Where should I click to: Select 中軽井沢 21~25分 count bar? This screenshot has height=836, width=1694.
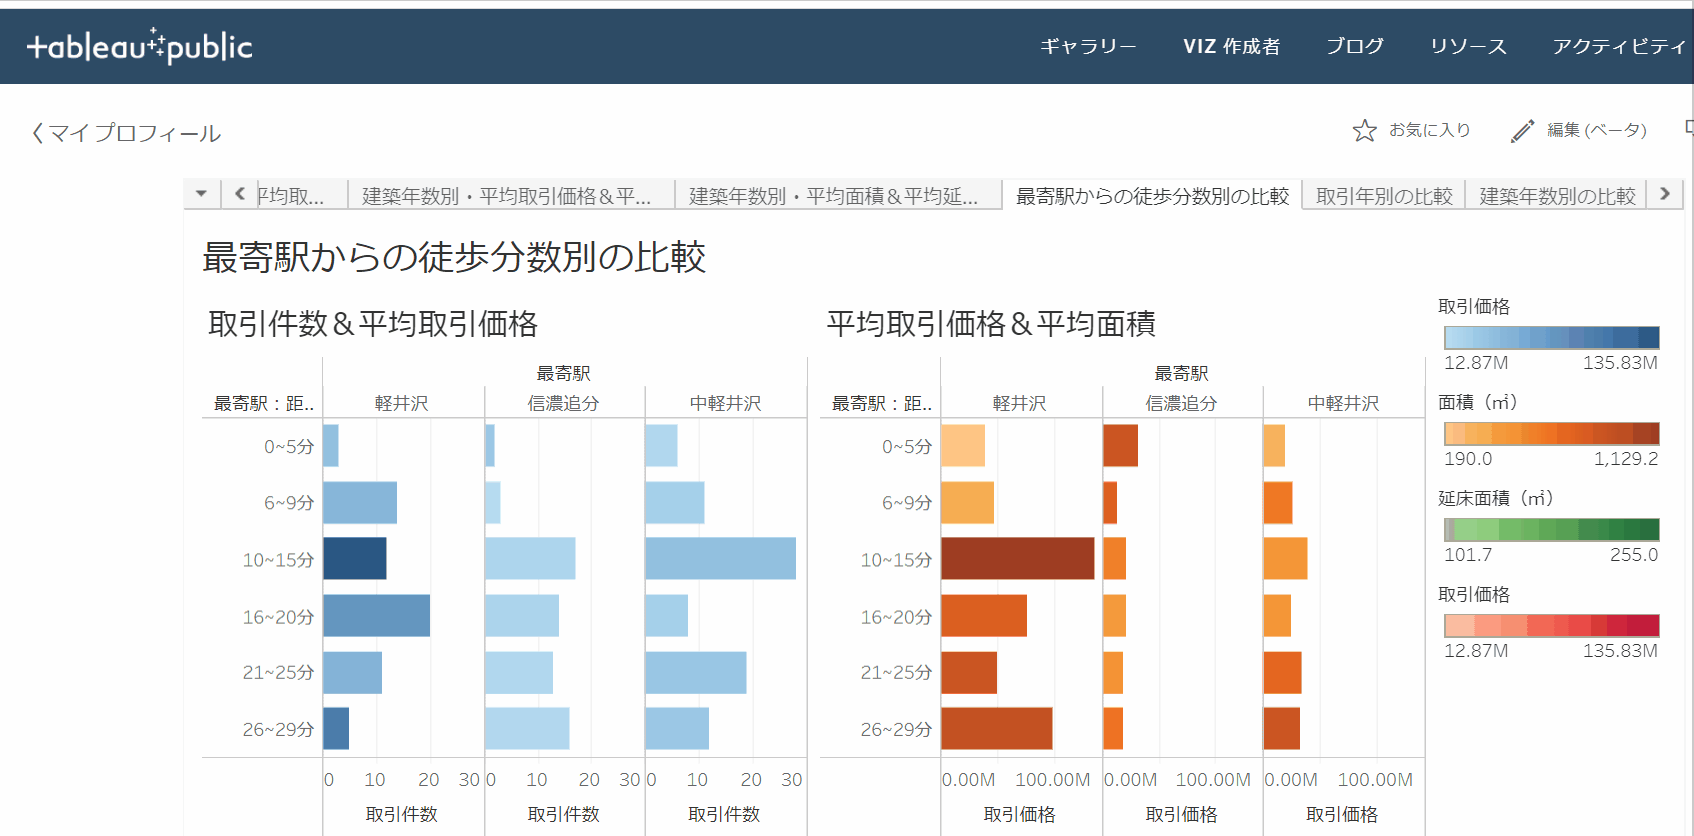[696, 673]
